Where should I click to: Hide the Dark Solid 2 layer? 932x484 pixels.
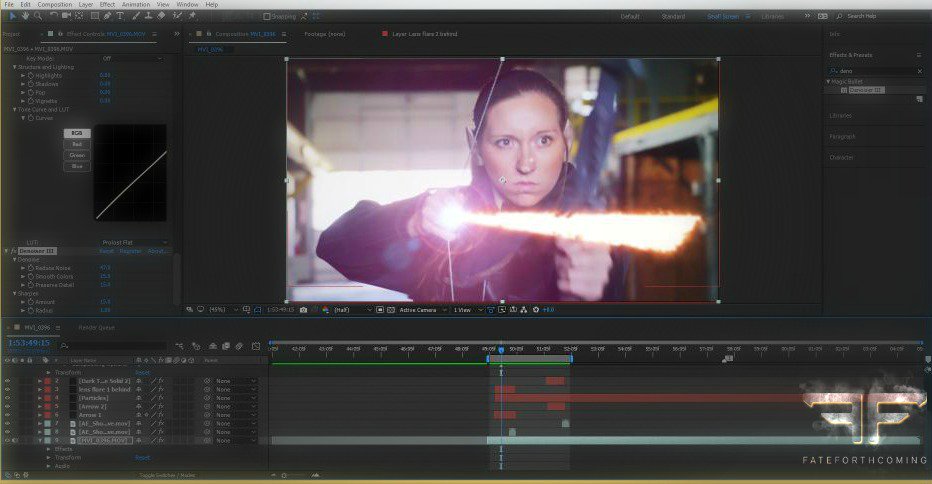click(x=8, y=381)
